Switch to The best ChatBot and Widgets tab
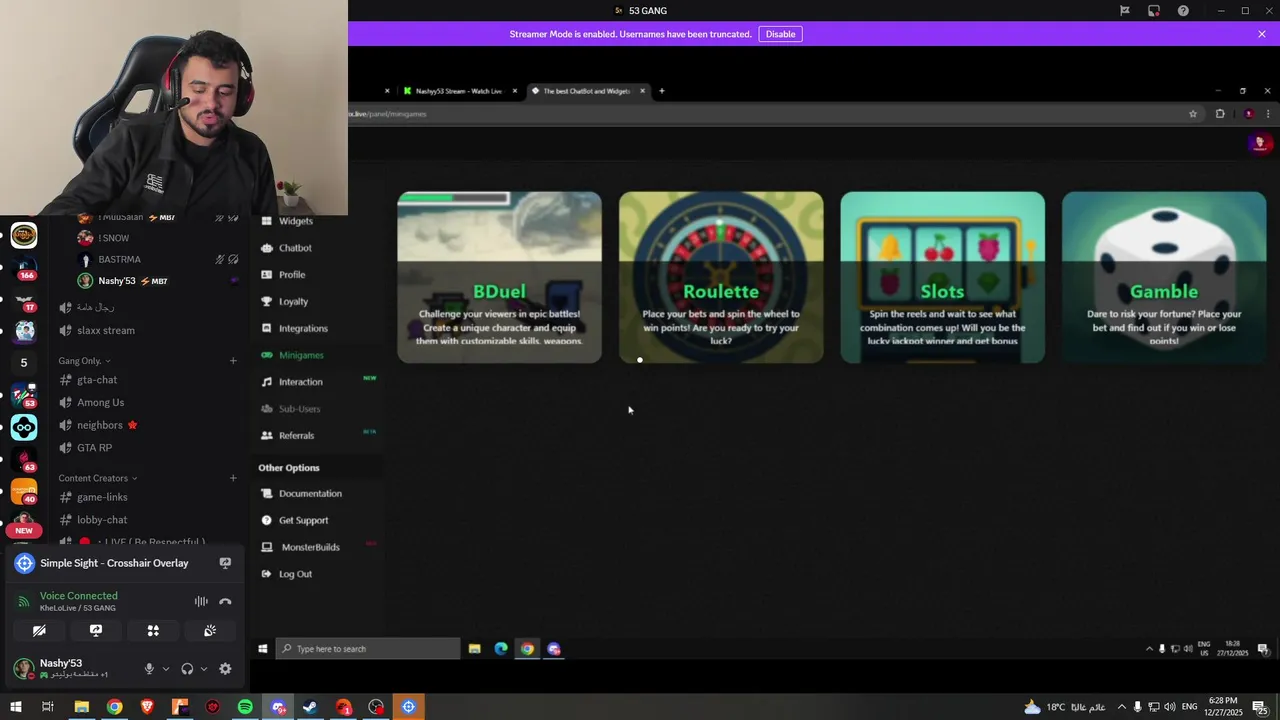The width and height of the screenshot is (1280, 720). coord(586,91)
